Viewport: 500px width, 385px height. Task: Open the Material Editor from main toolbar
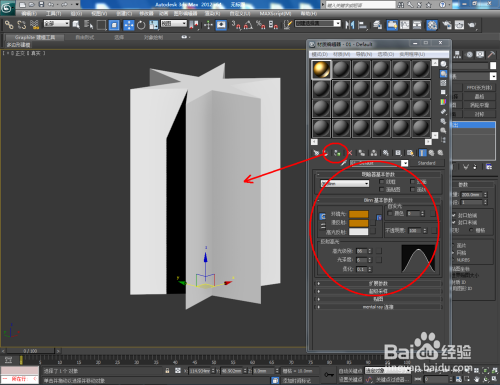(x=432, y=25)
